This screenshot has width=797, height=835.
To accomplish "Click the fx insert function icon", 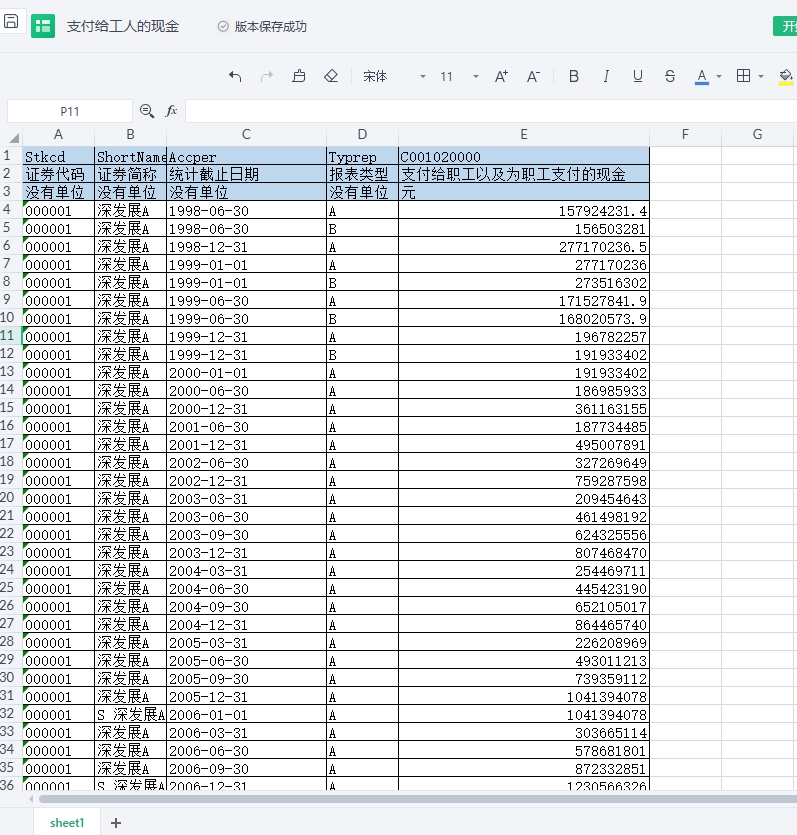I will point(171,111).
